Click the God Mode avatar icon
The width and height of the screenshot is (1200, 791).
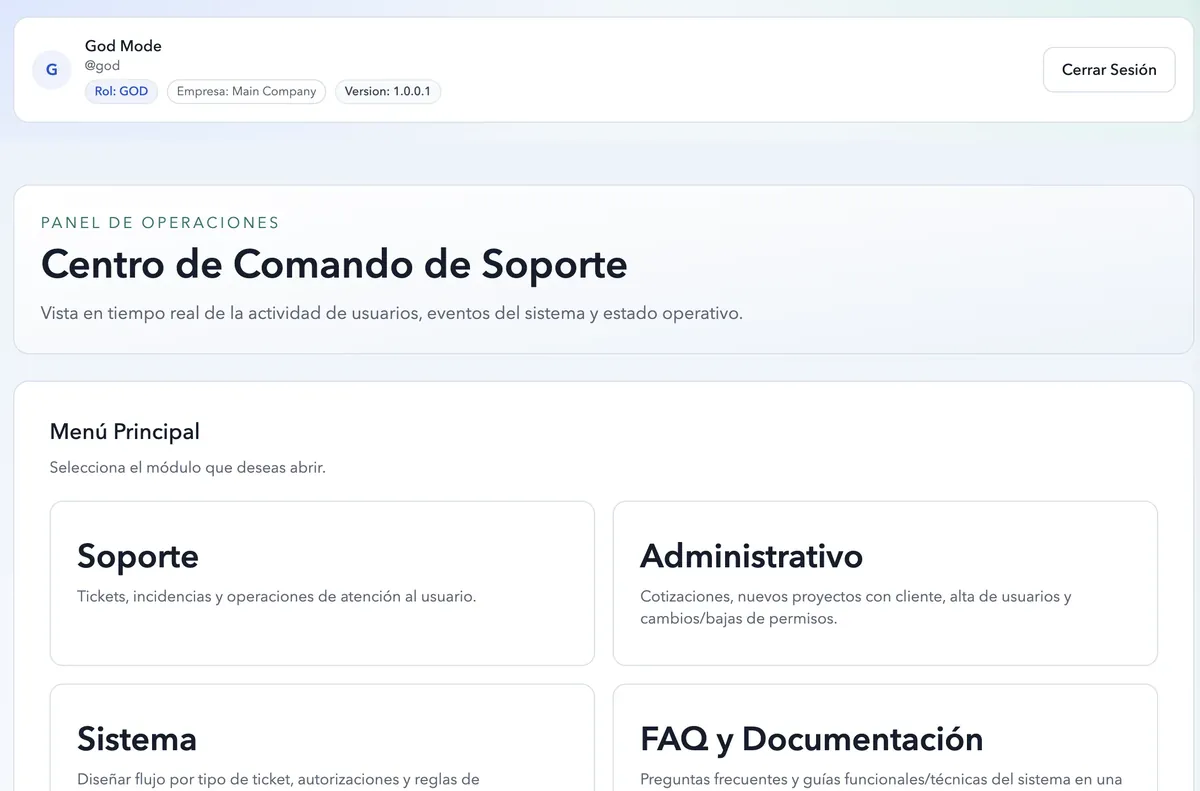point(51,70)
